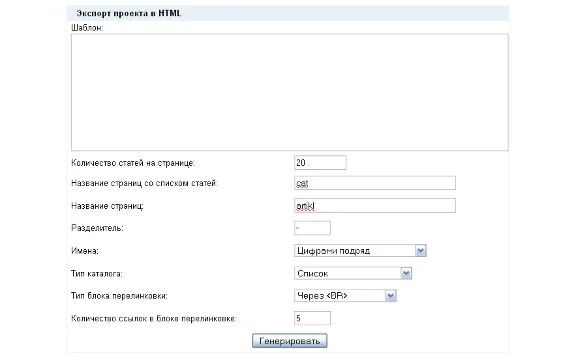Open the Тип блока перелинковки dropdown
The height and width of the screenshot is (363, 576).
(345, 296)
